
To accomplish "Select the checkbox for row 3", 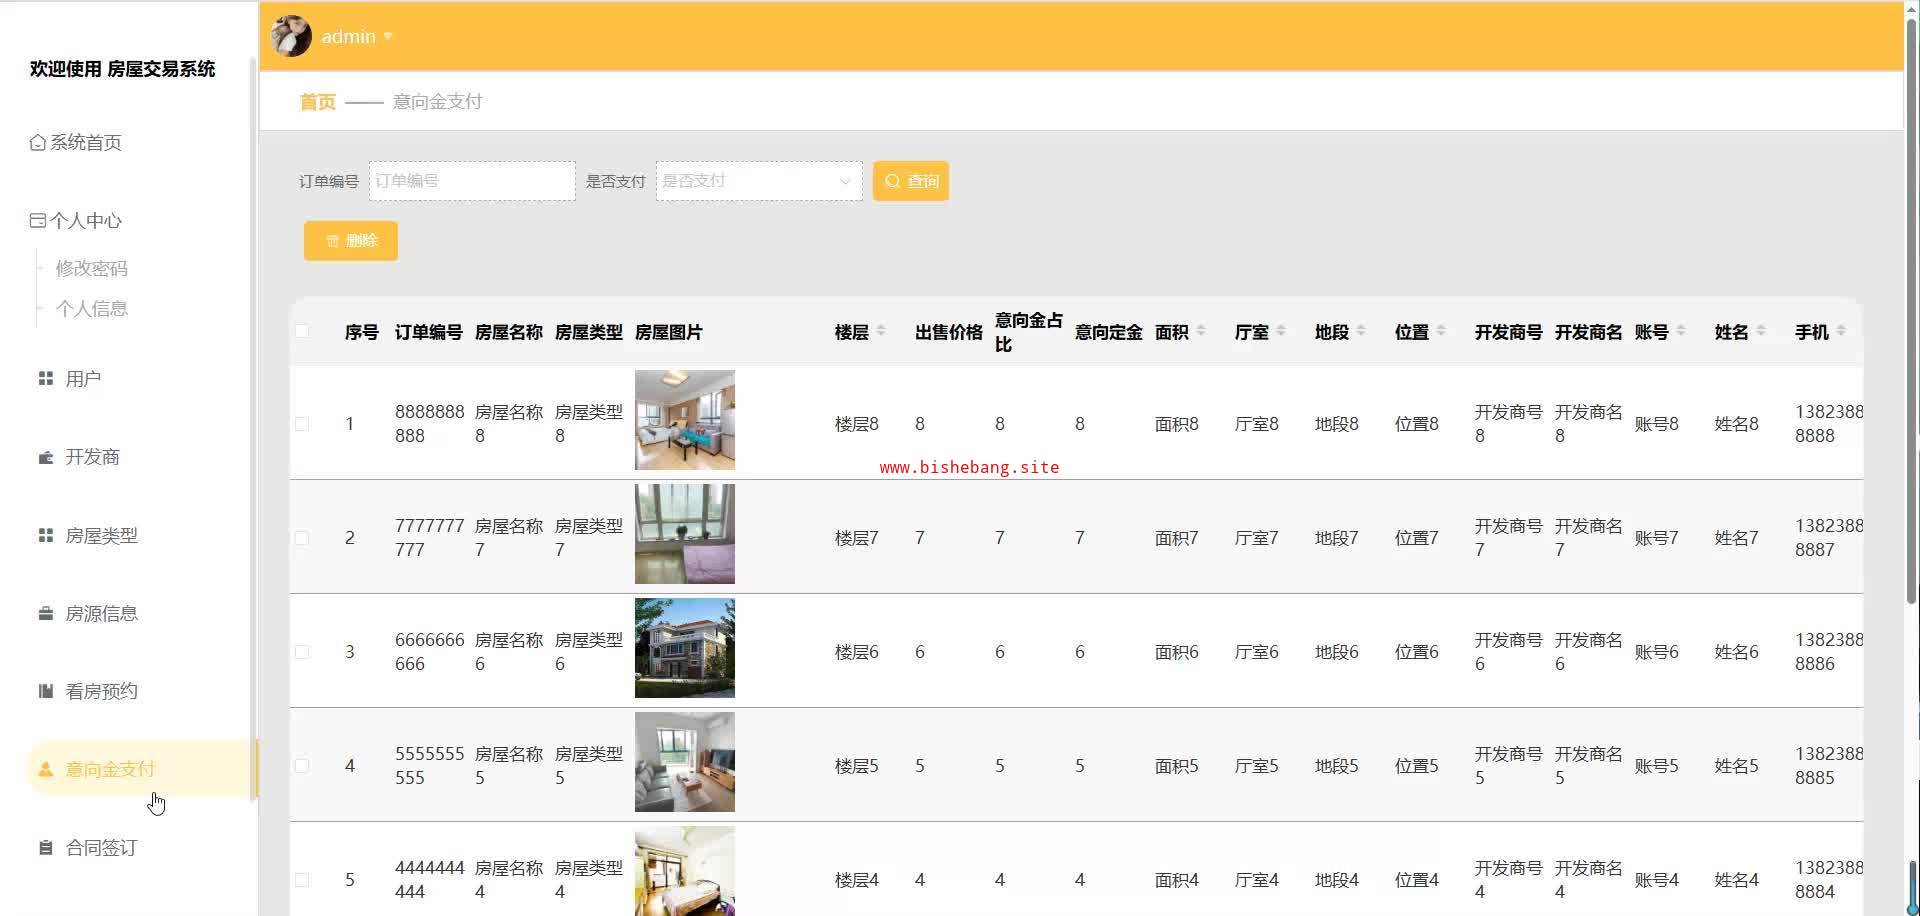I will (302, 652).
